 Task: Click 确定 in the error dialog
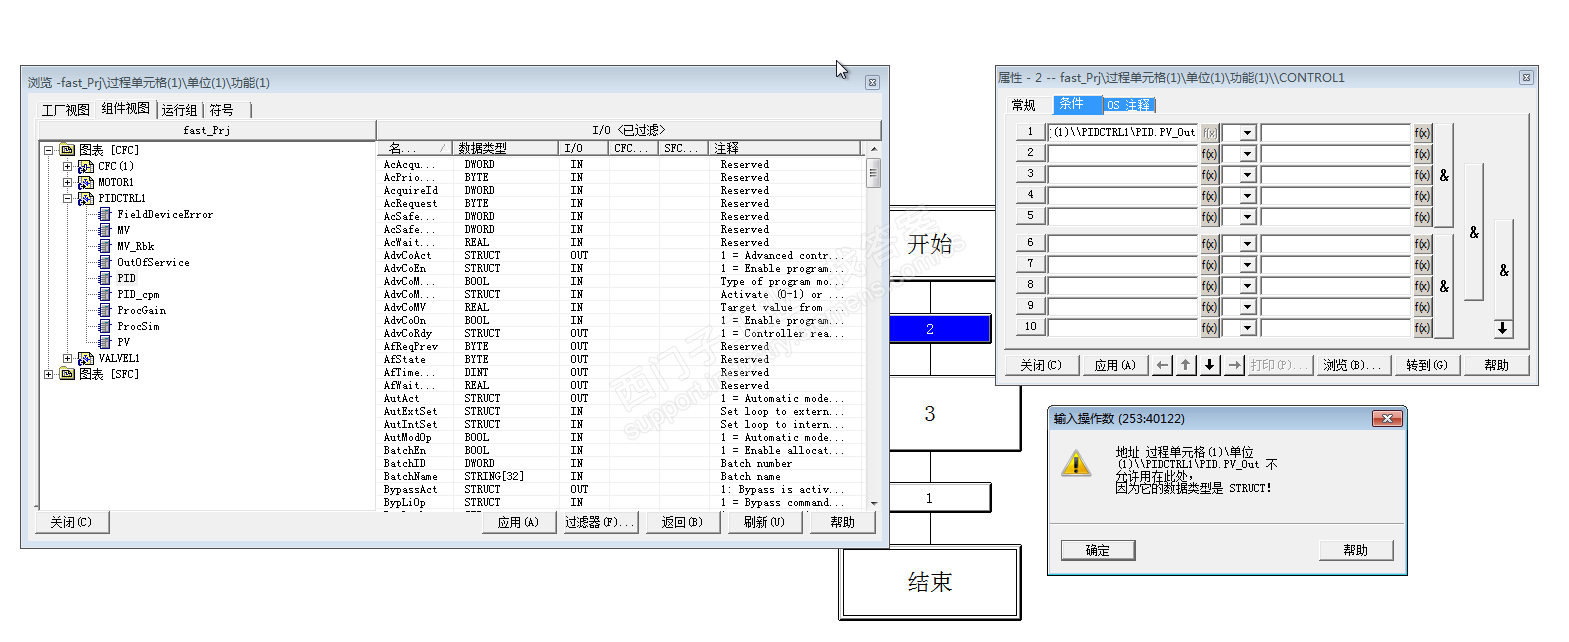pyautogui.click(x=1098, y=550)
